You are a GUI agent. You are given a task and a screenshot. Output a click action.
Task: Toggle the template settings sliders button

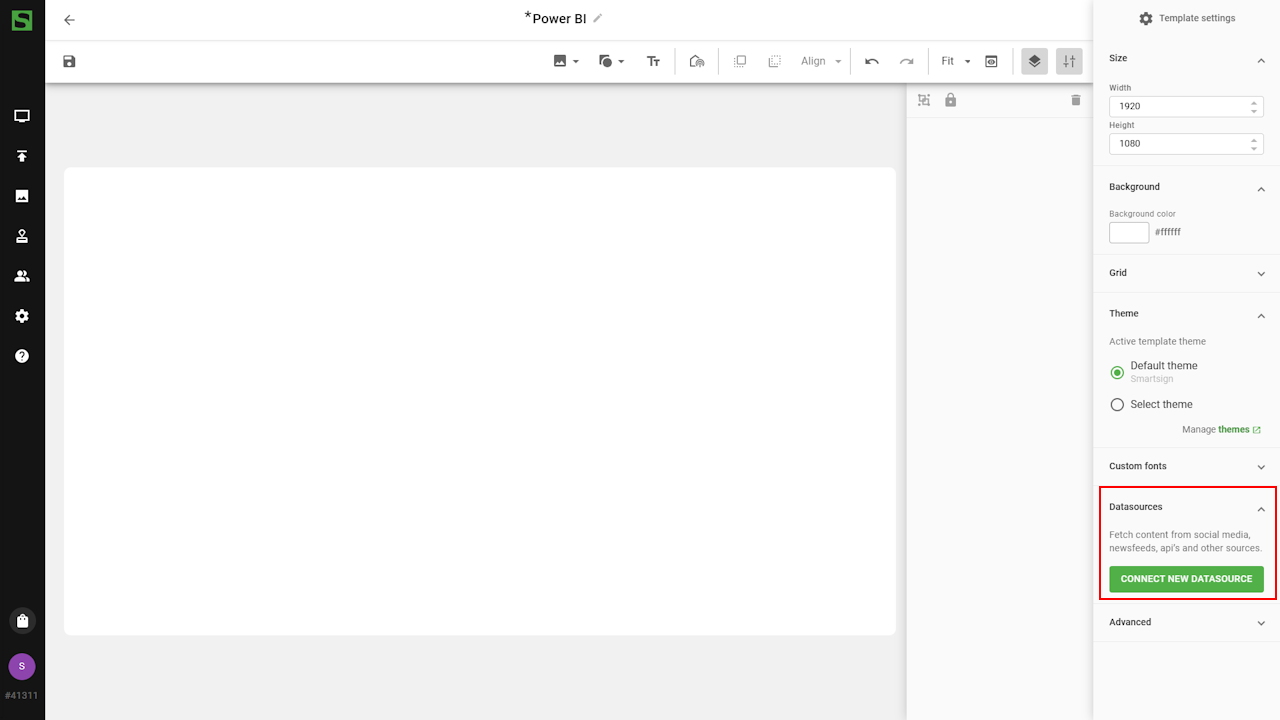coord(1069,61)
